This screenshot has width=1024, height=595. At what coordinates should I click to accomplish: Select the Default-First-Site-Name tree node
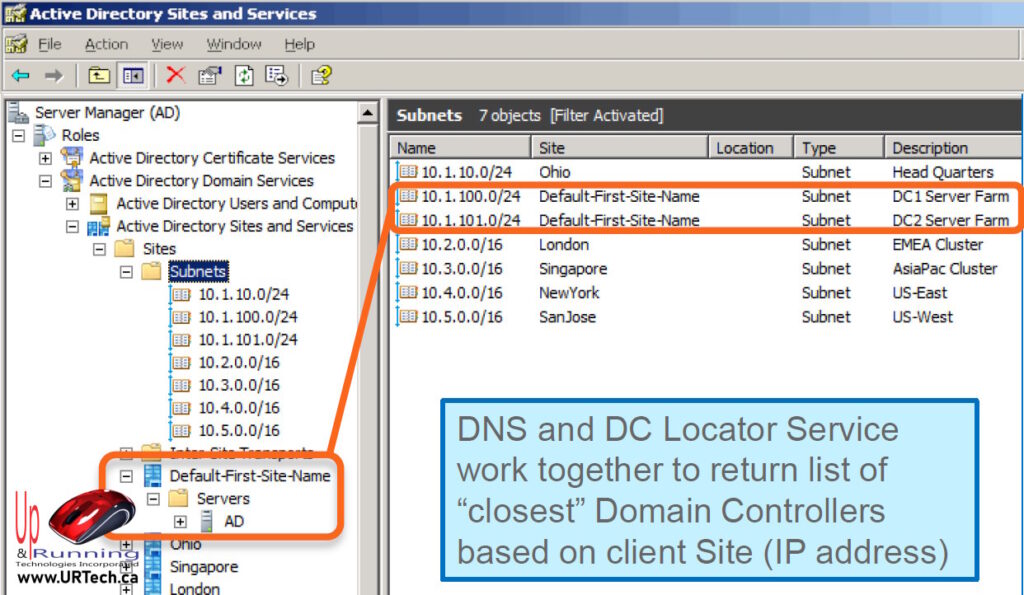[249, 476]
